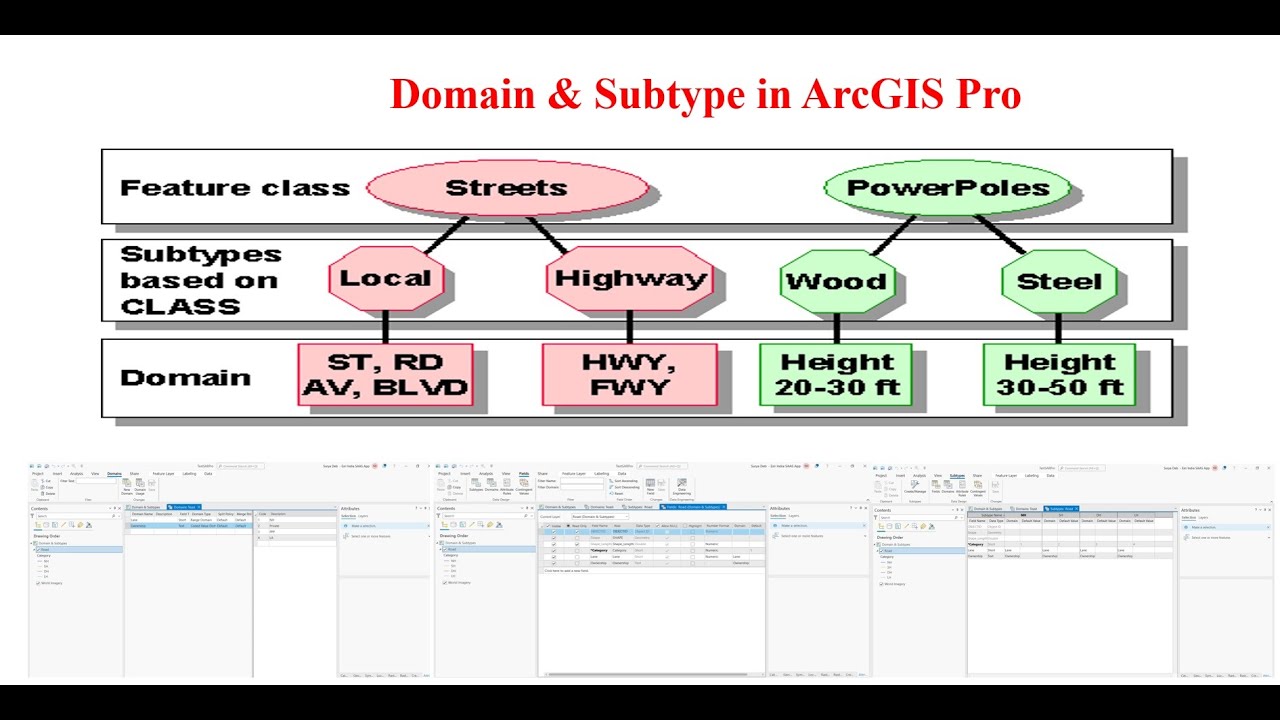This screenshot has height=720, width=1280.
Task: Click 'Click here to add a new field' row
Action: pos(652,571)
